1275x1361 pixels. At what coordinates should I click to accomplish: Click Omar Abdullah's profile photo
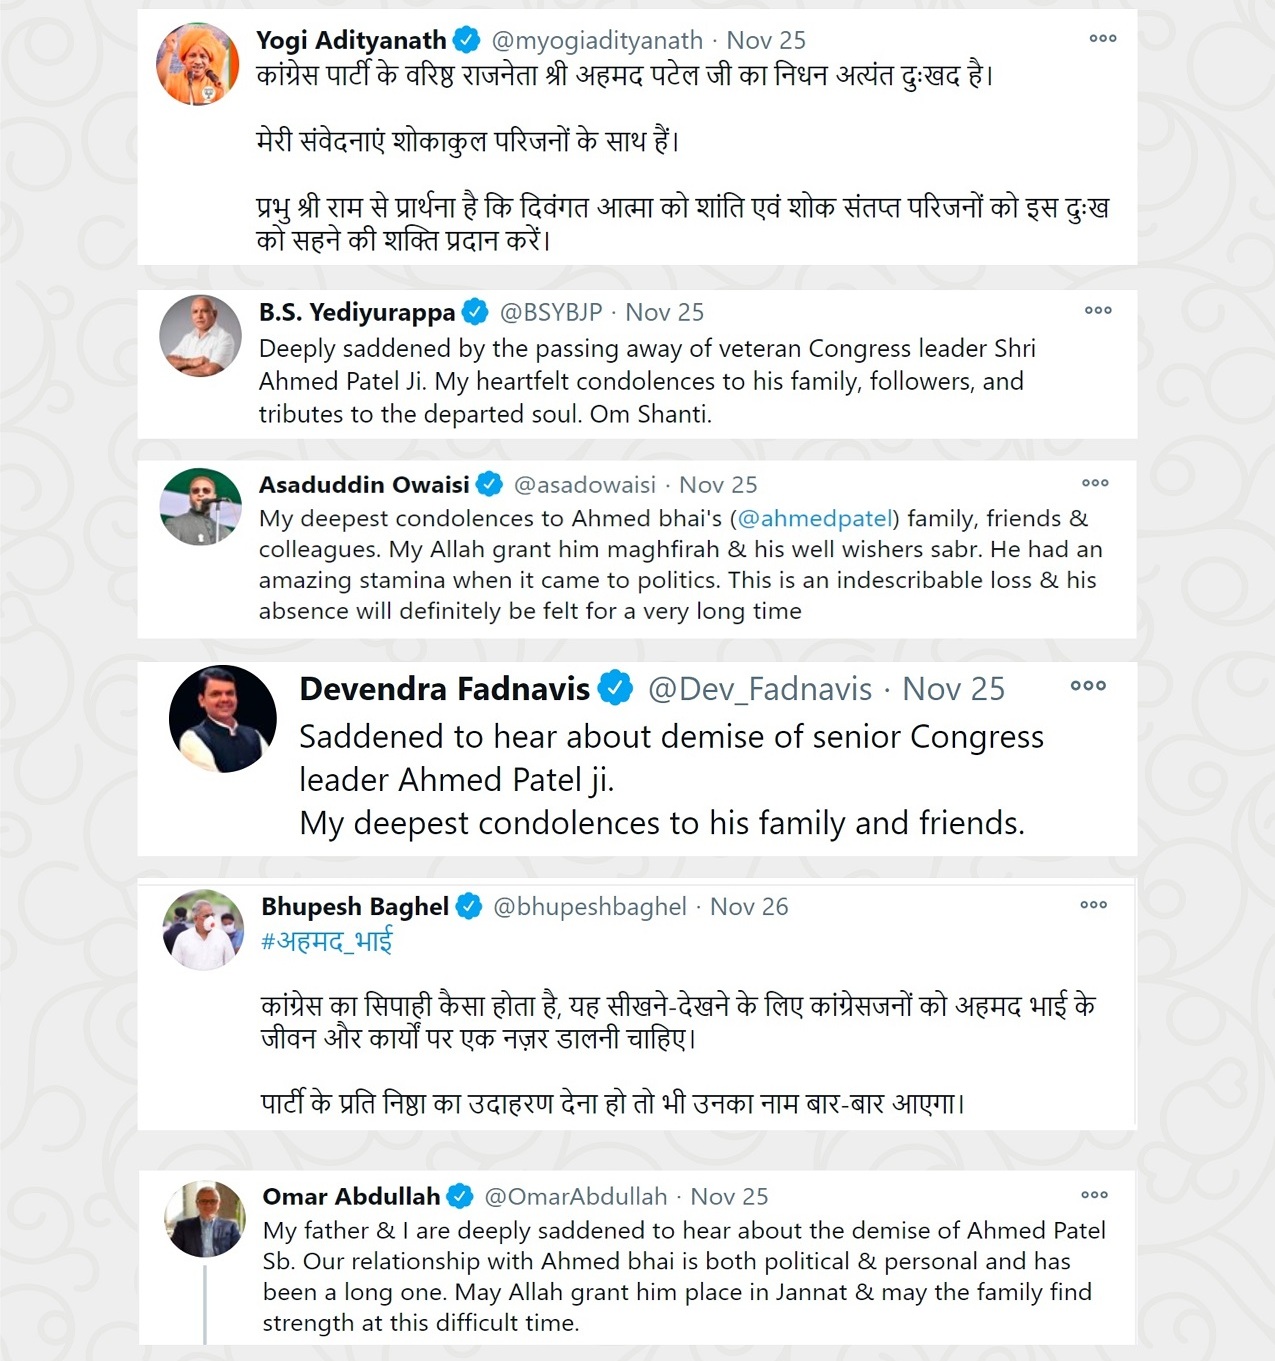205,1218
